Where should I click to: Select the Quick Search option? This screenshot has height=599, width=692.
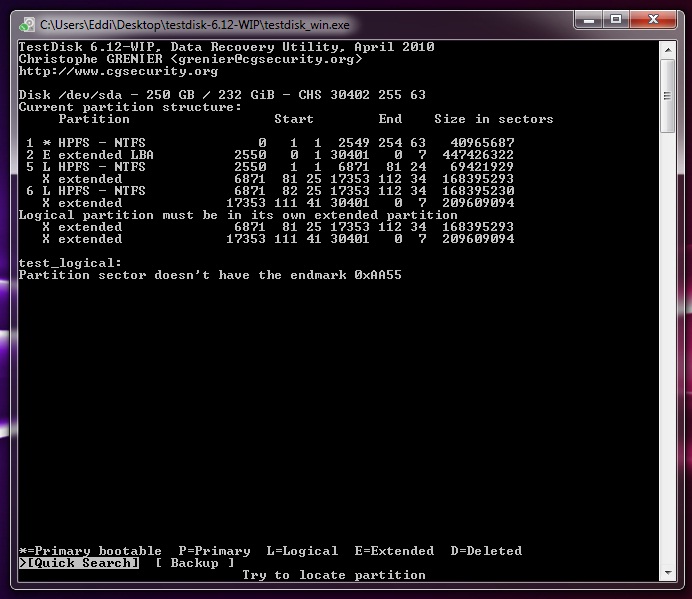click(x=79, y=563)
